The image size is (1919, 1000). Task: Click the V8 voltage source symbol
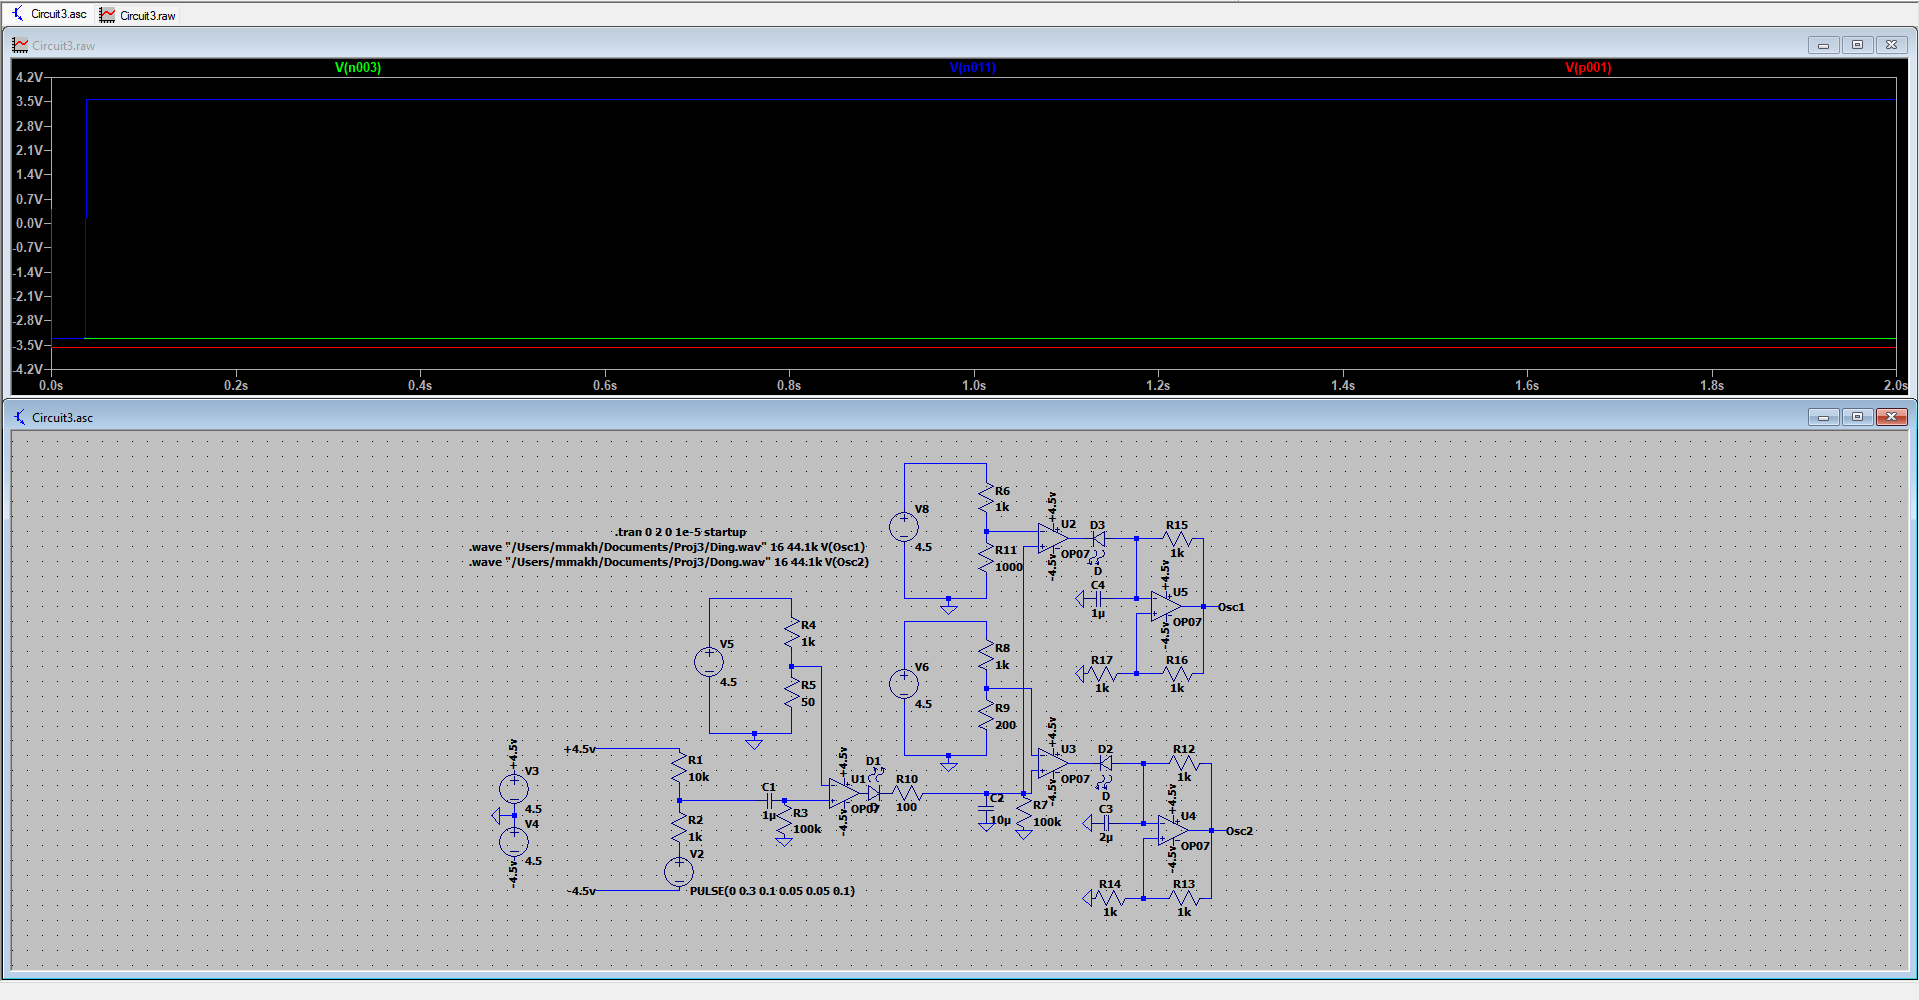point(904,527)
